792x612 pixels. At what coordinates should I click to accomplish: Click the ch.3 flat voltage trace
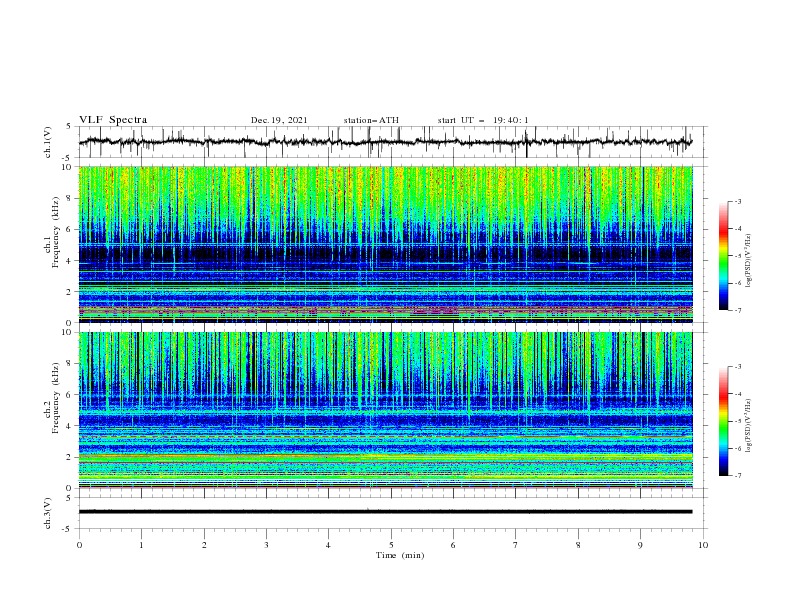(385, 512)
